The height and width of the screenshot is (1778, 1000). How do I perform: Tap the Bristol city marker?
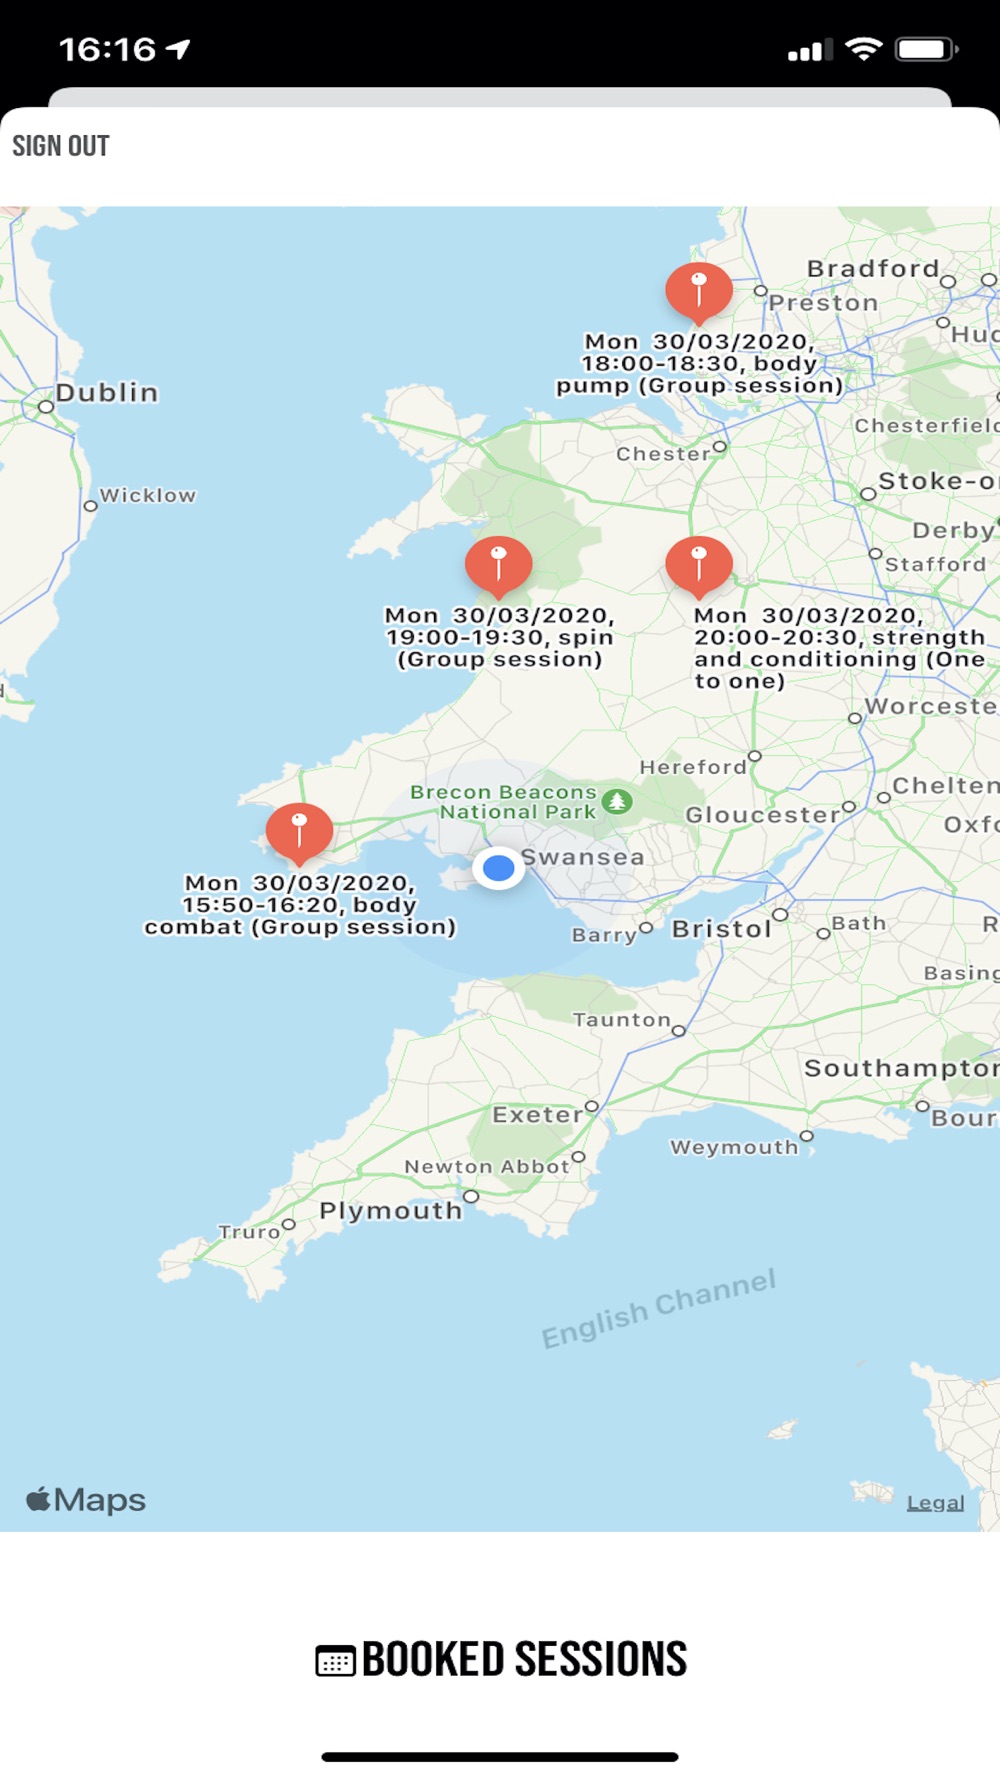click(x=780, y=914)
